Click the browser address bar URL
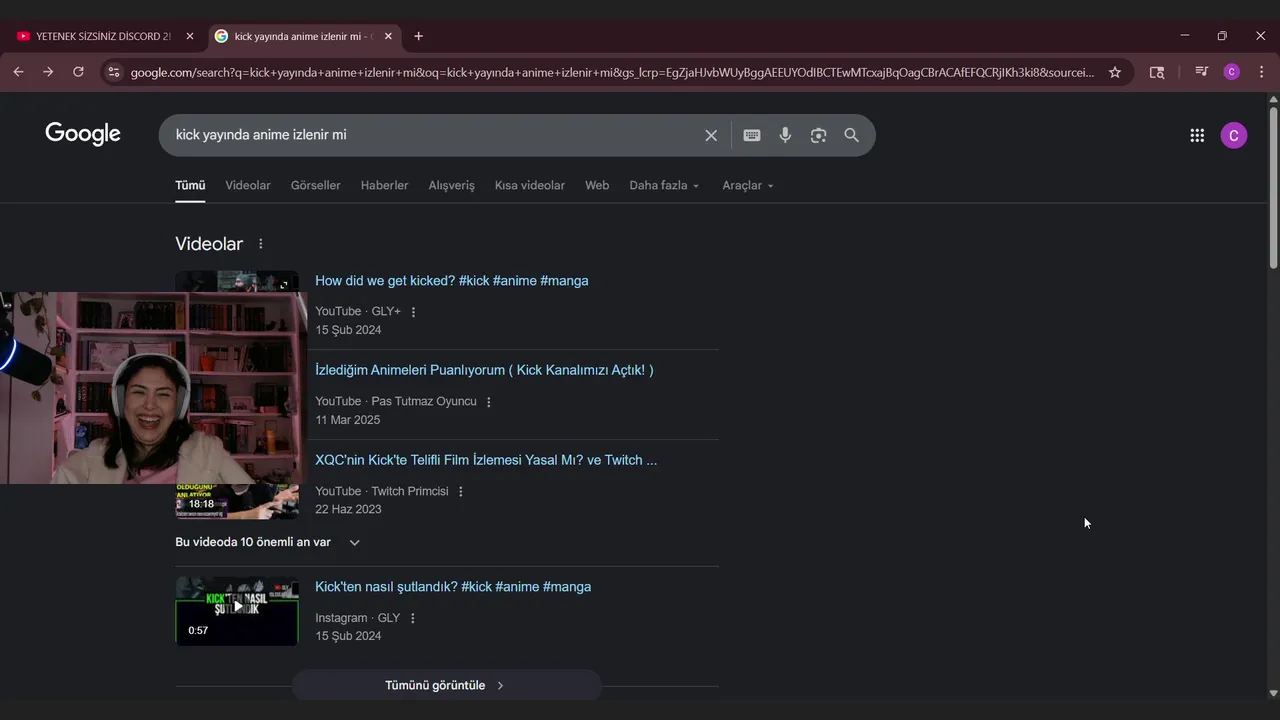Viewport: 1280px width, 720px height. [x=612, y=72]
